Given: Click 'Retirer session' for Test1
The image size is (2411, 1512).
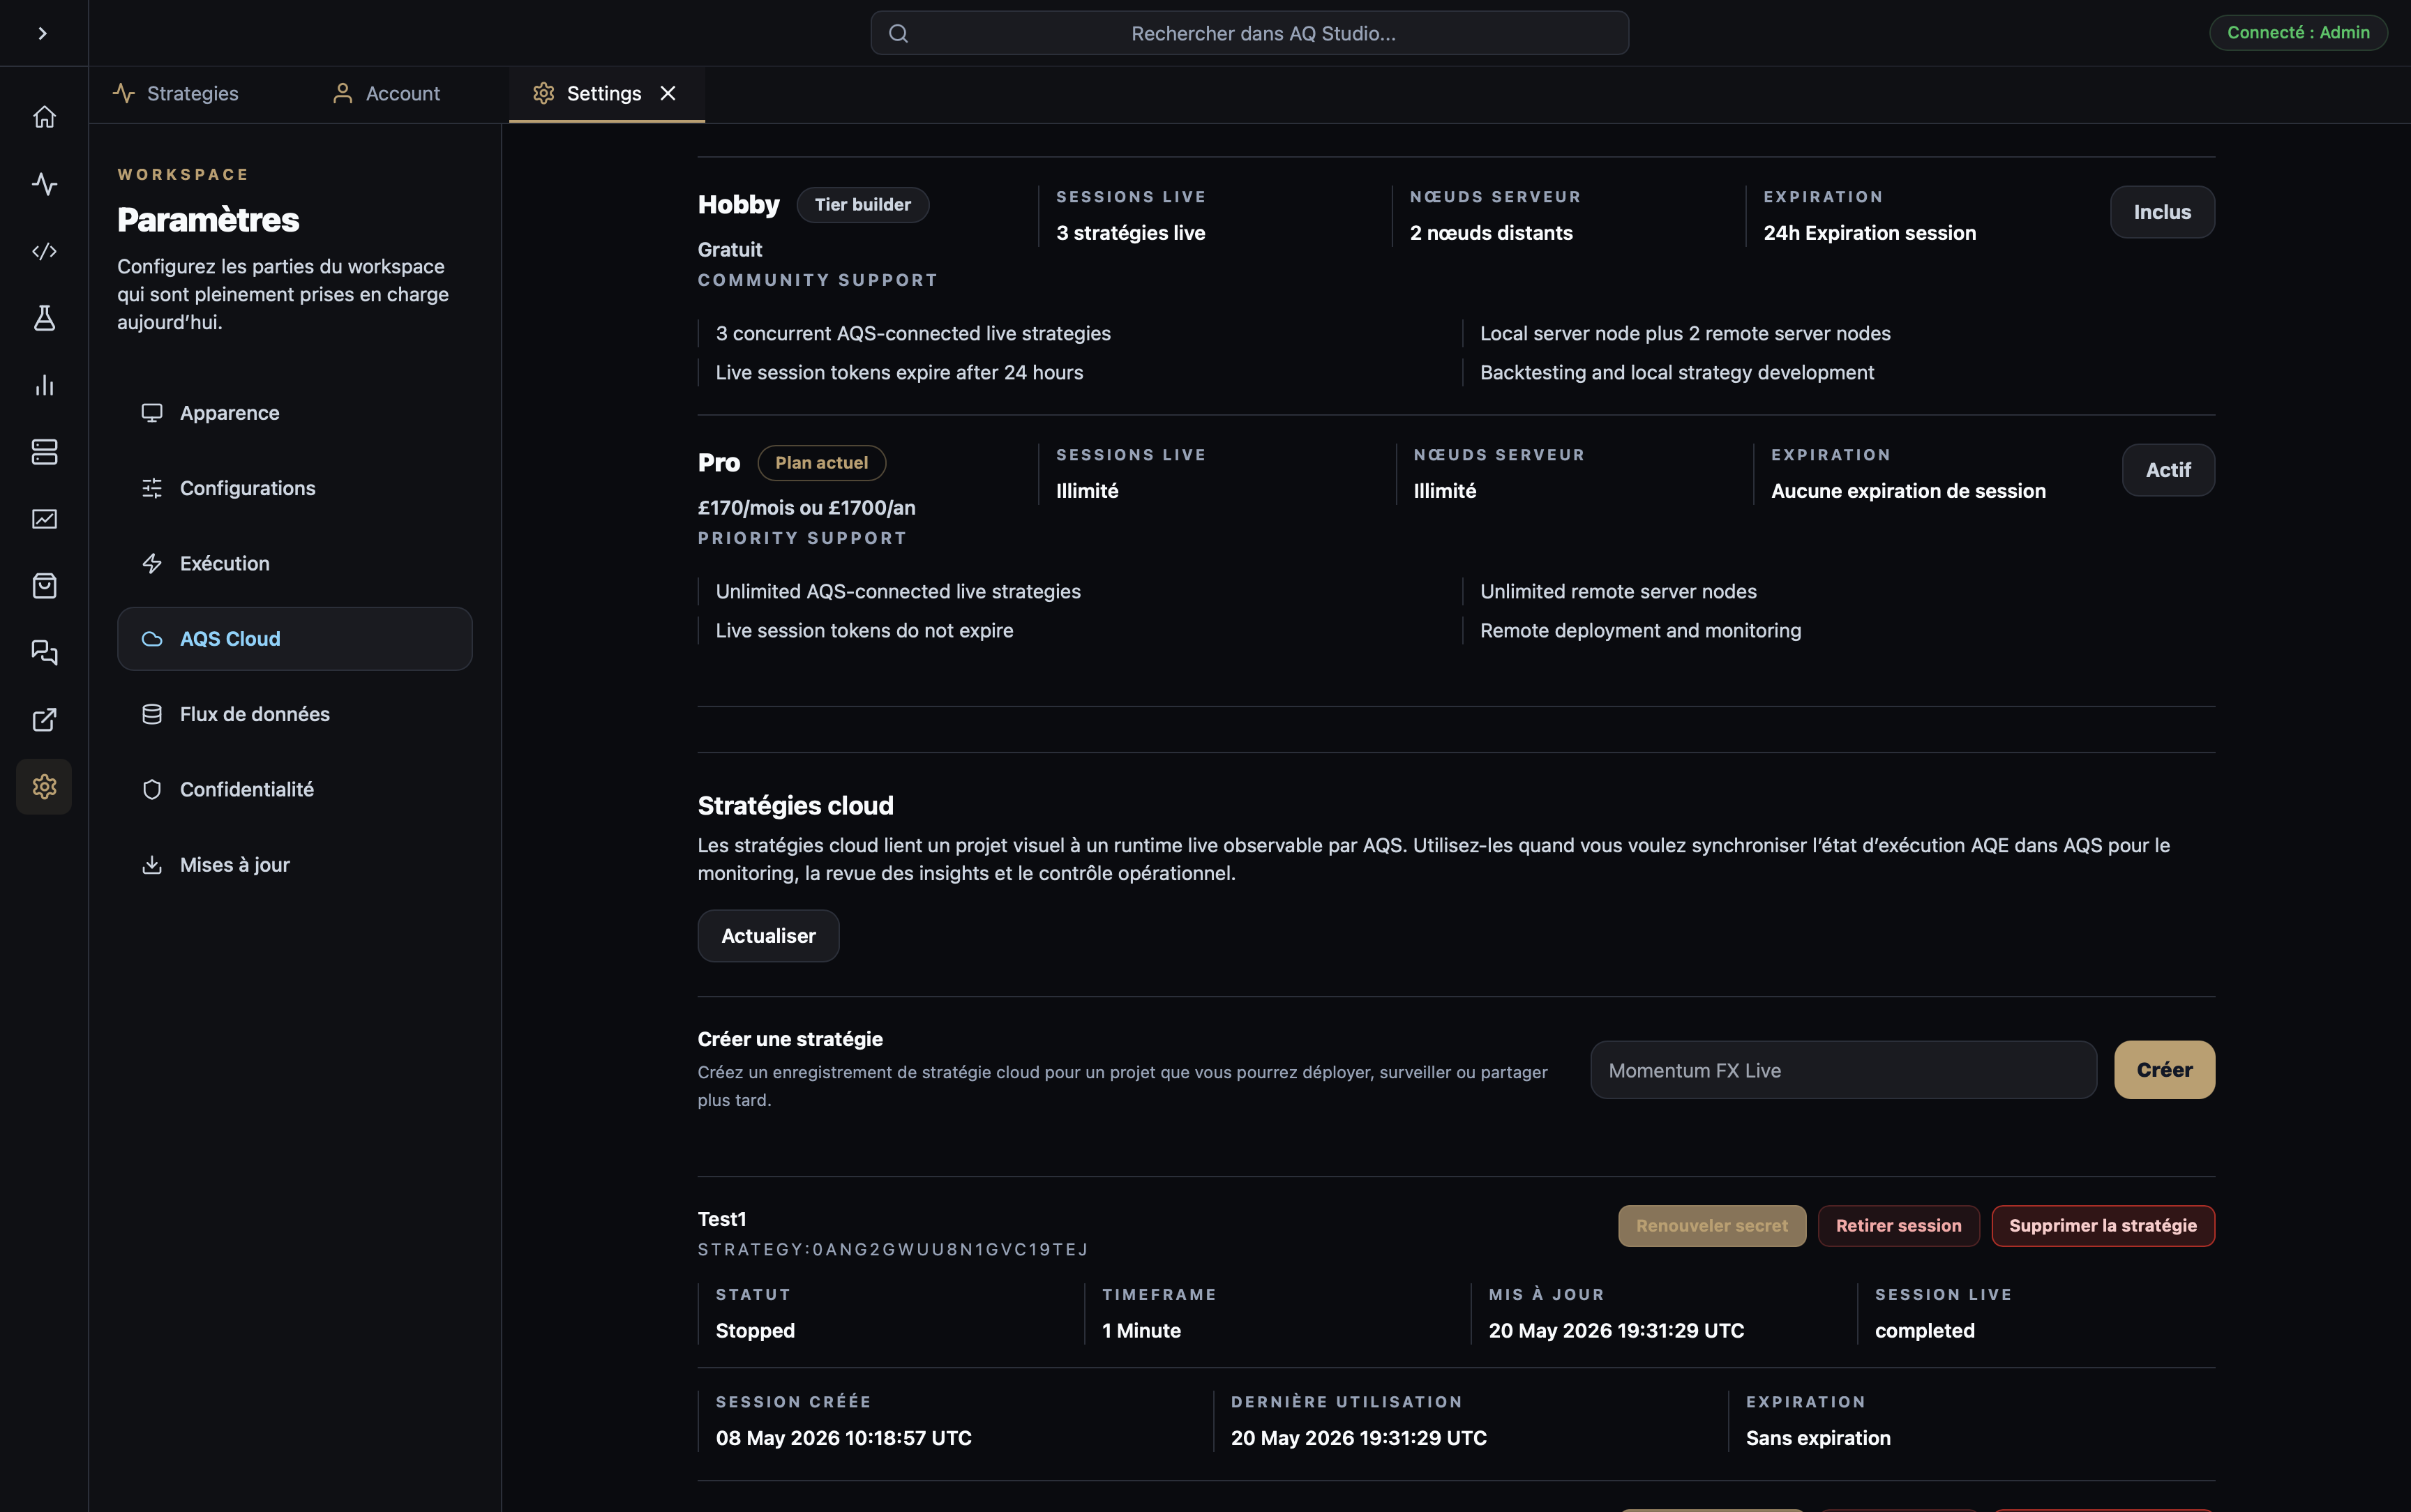Looking at the screenshot, I should (1898, 1226).
